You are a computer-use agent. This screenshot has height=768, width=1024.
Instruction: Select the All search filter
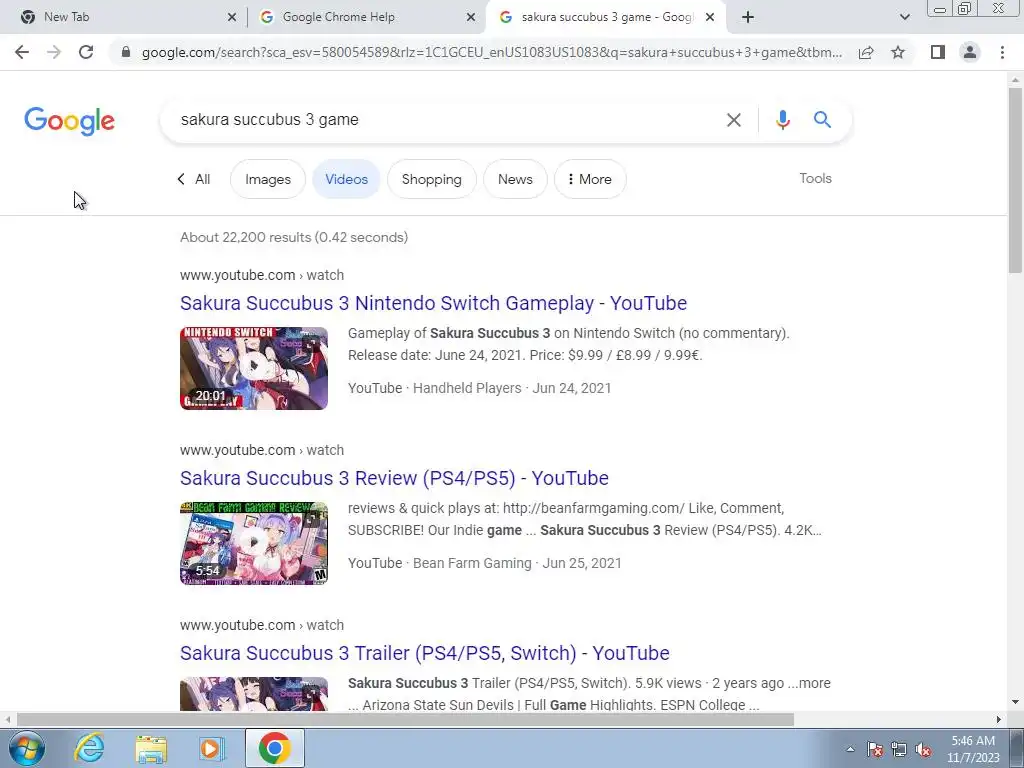point(193,179)
